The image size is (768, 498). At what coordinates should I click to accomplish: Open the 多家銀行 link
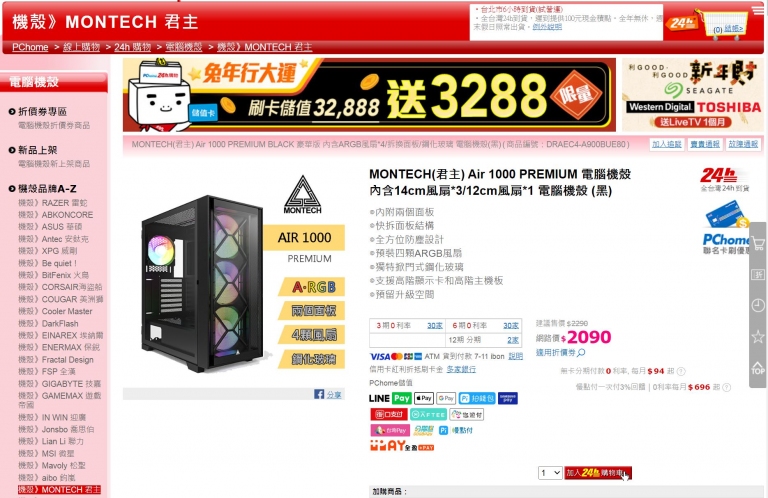[x=461, y=369]
